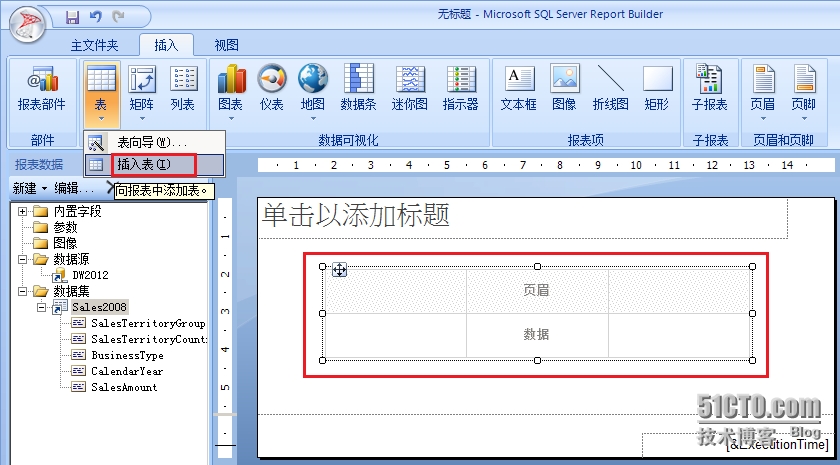Image resolution: width=840 pixels, height=465 pixels.
Task: Collapse the Sales2008 dataset node
Action: (42, 308)
